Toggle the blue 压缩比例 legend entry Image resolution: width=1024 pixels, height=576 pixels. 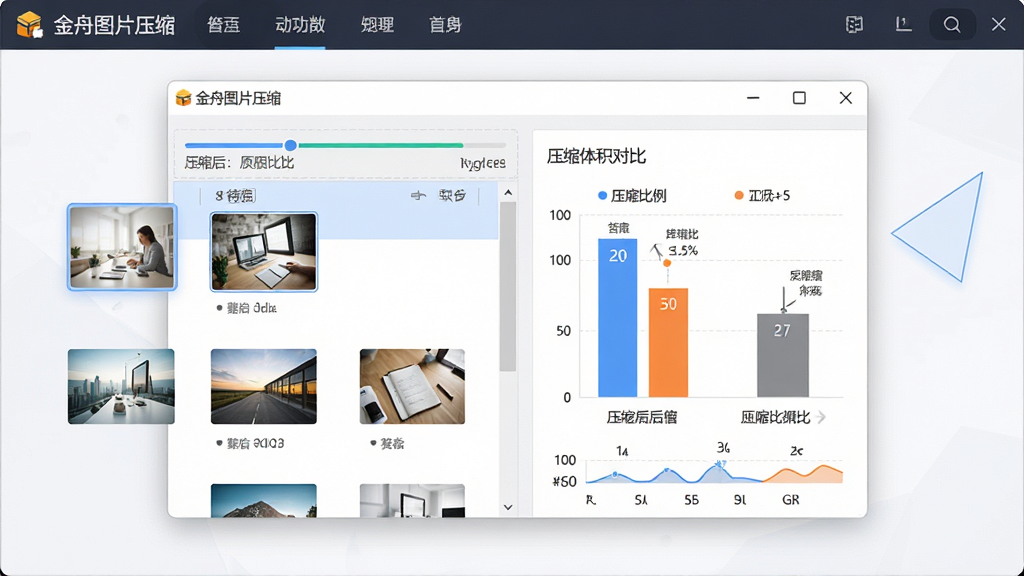[632, 195]
